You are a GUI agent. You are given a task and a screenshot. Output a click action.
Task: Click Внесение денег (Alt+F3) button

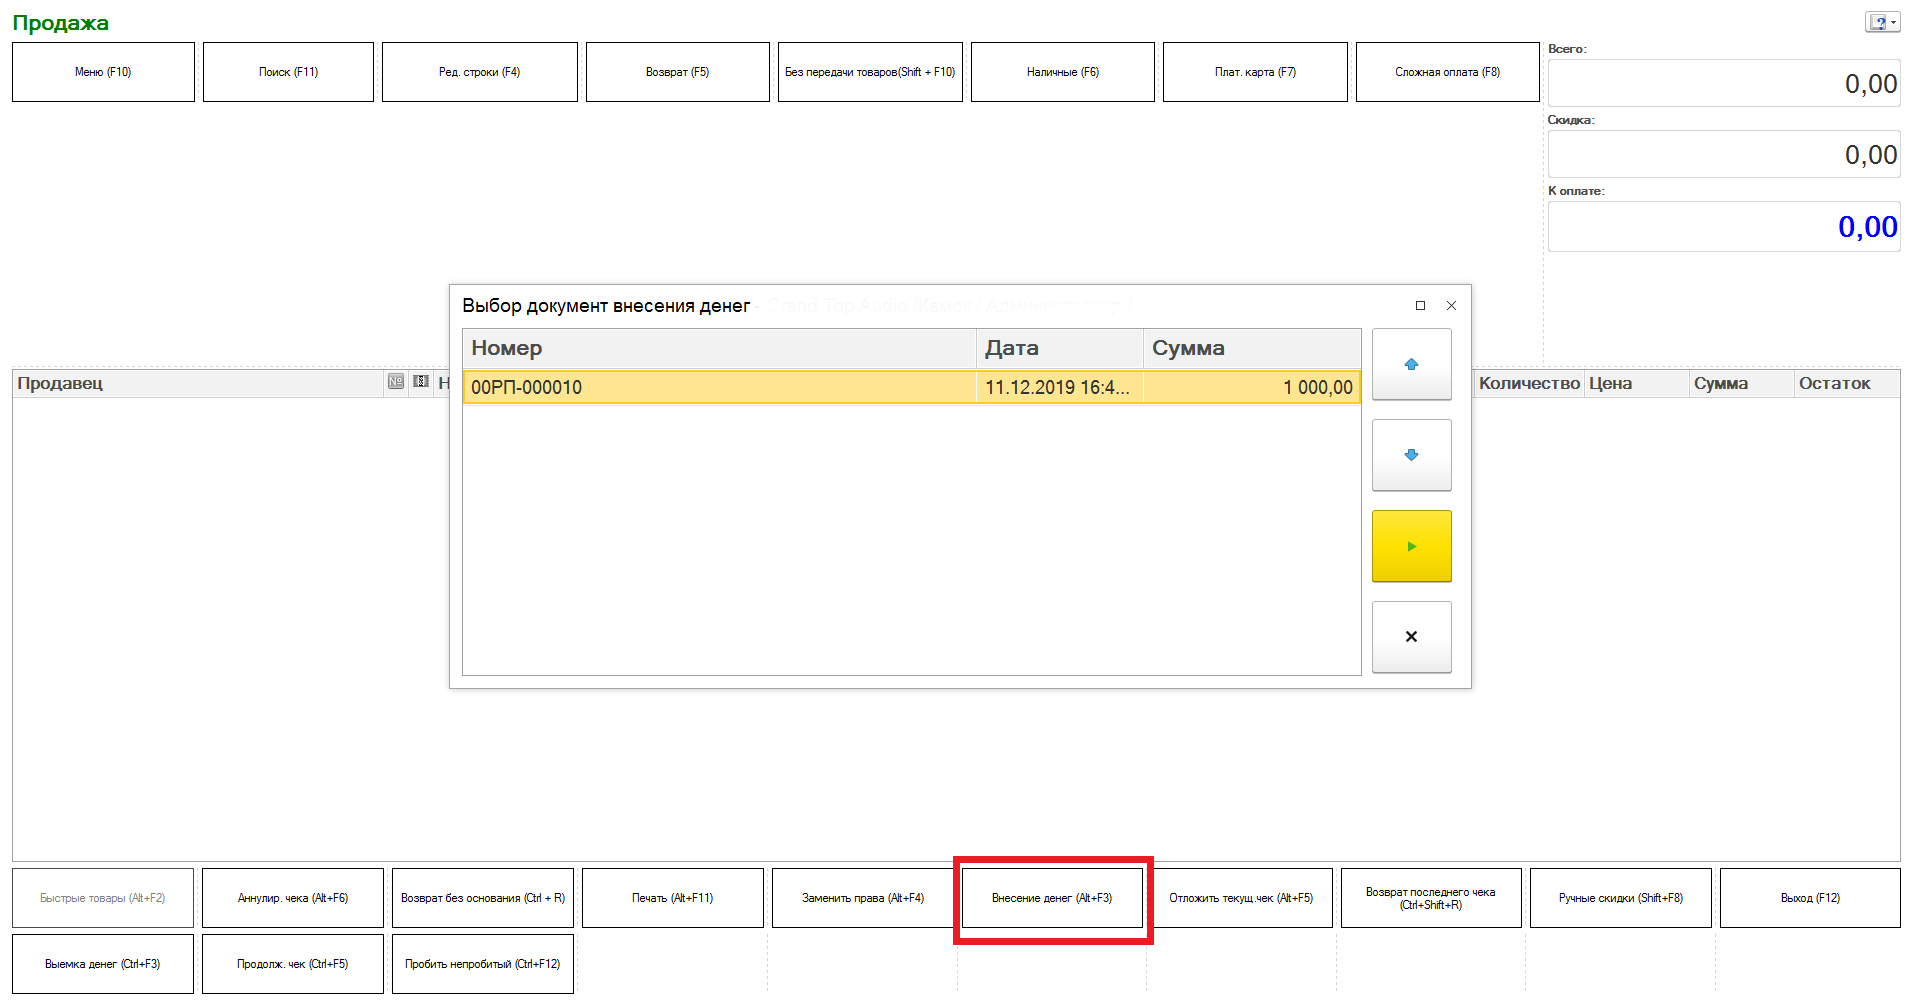point(1052,898)
